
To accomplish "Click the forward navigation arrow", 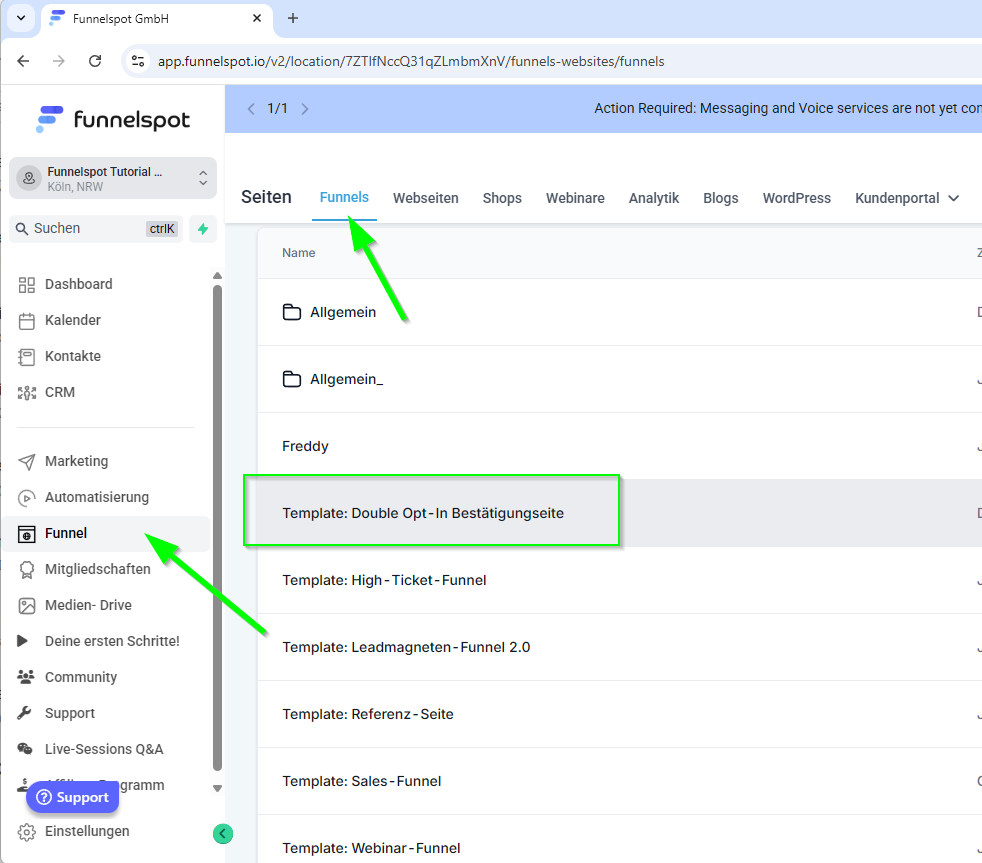I will click(58, 61).
